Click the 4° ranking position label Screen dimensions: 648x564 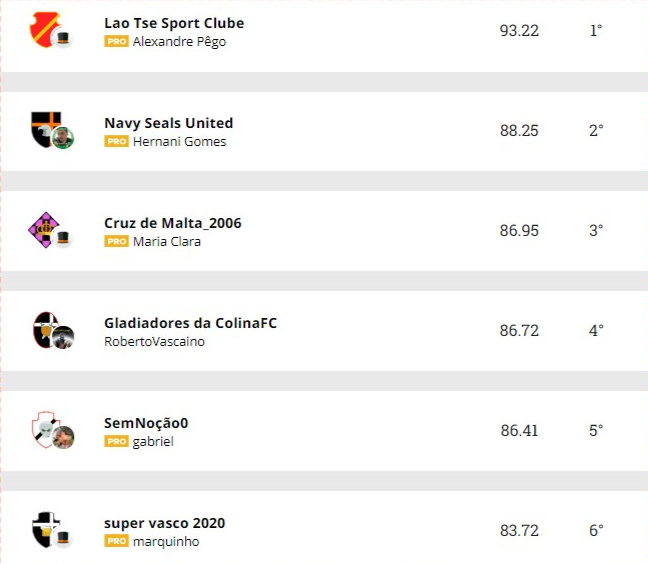click(596, 331)
